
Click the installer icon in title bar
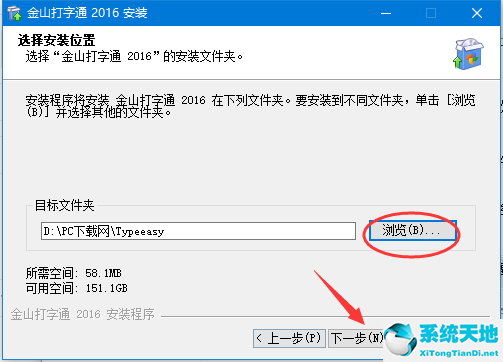coord(14,13)
